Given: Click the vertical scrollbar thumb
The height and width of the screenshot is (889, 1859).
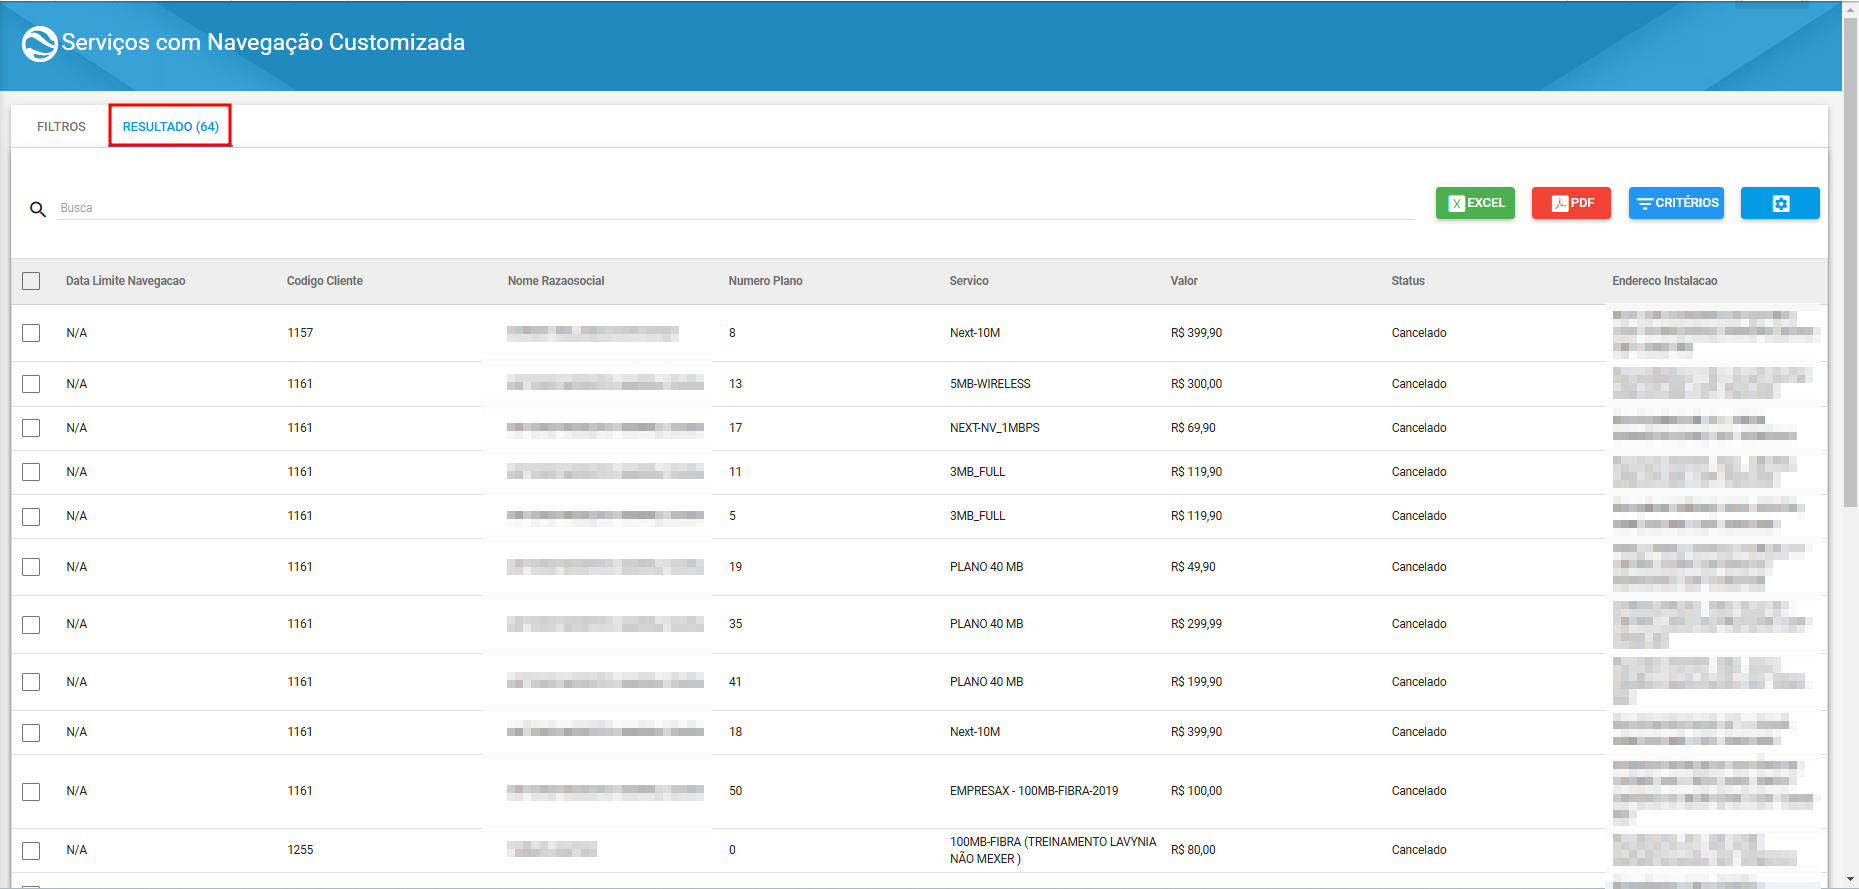Looking at the screenshot, I should pyautogui.click(x=1850, y=260).
